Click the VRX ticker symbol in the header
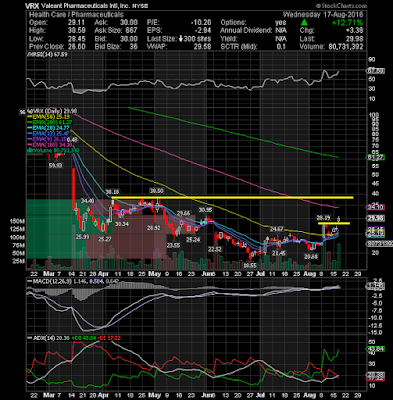The width and height of the screenshot is (393, 400). pos(33,6)
